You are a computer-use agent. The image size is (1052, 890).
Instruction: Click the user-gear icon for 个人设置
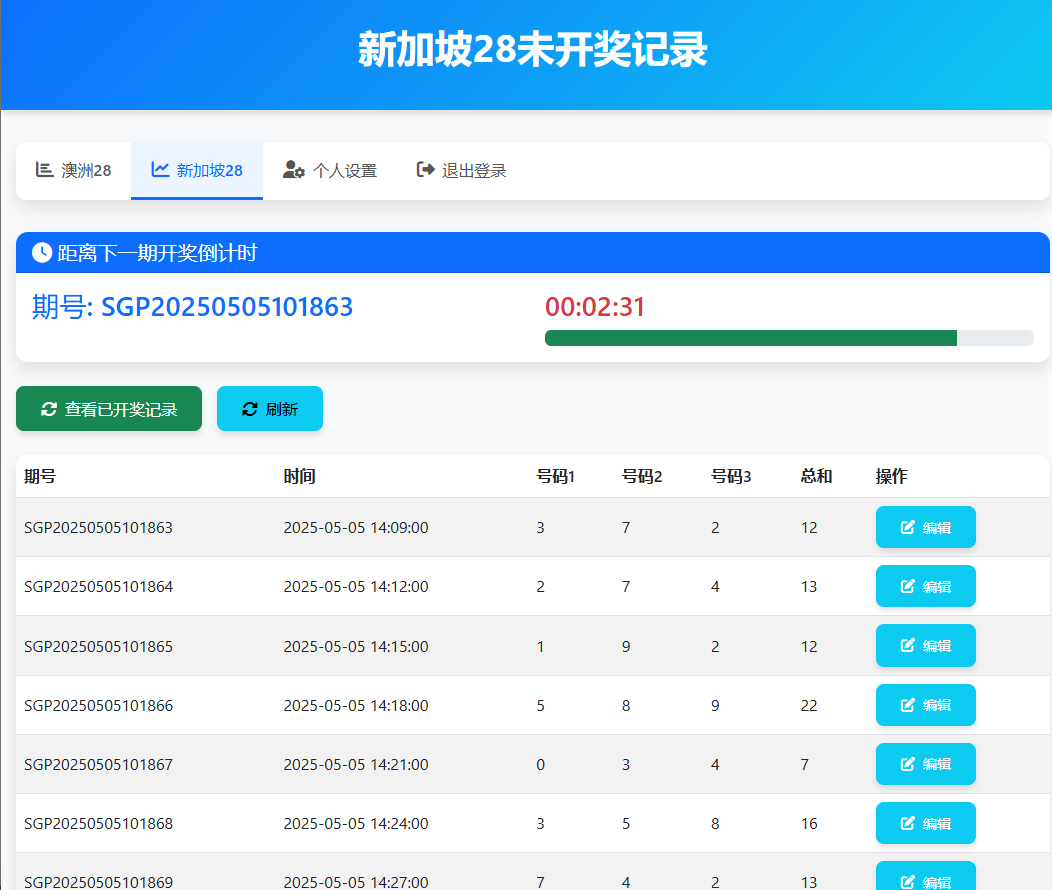tap(293, 170)
